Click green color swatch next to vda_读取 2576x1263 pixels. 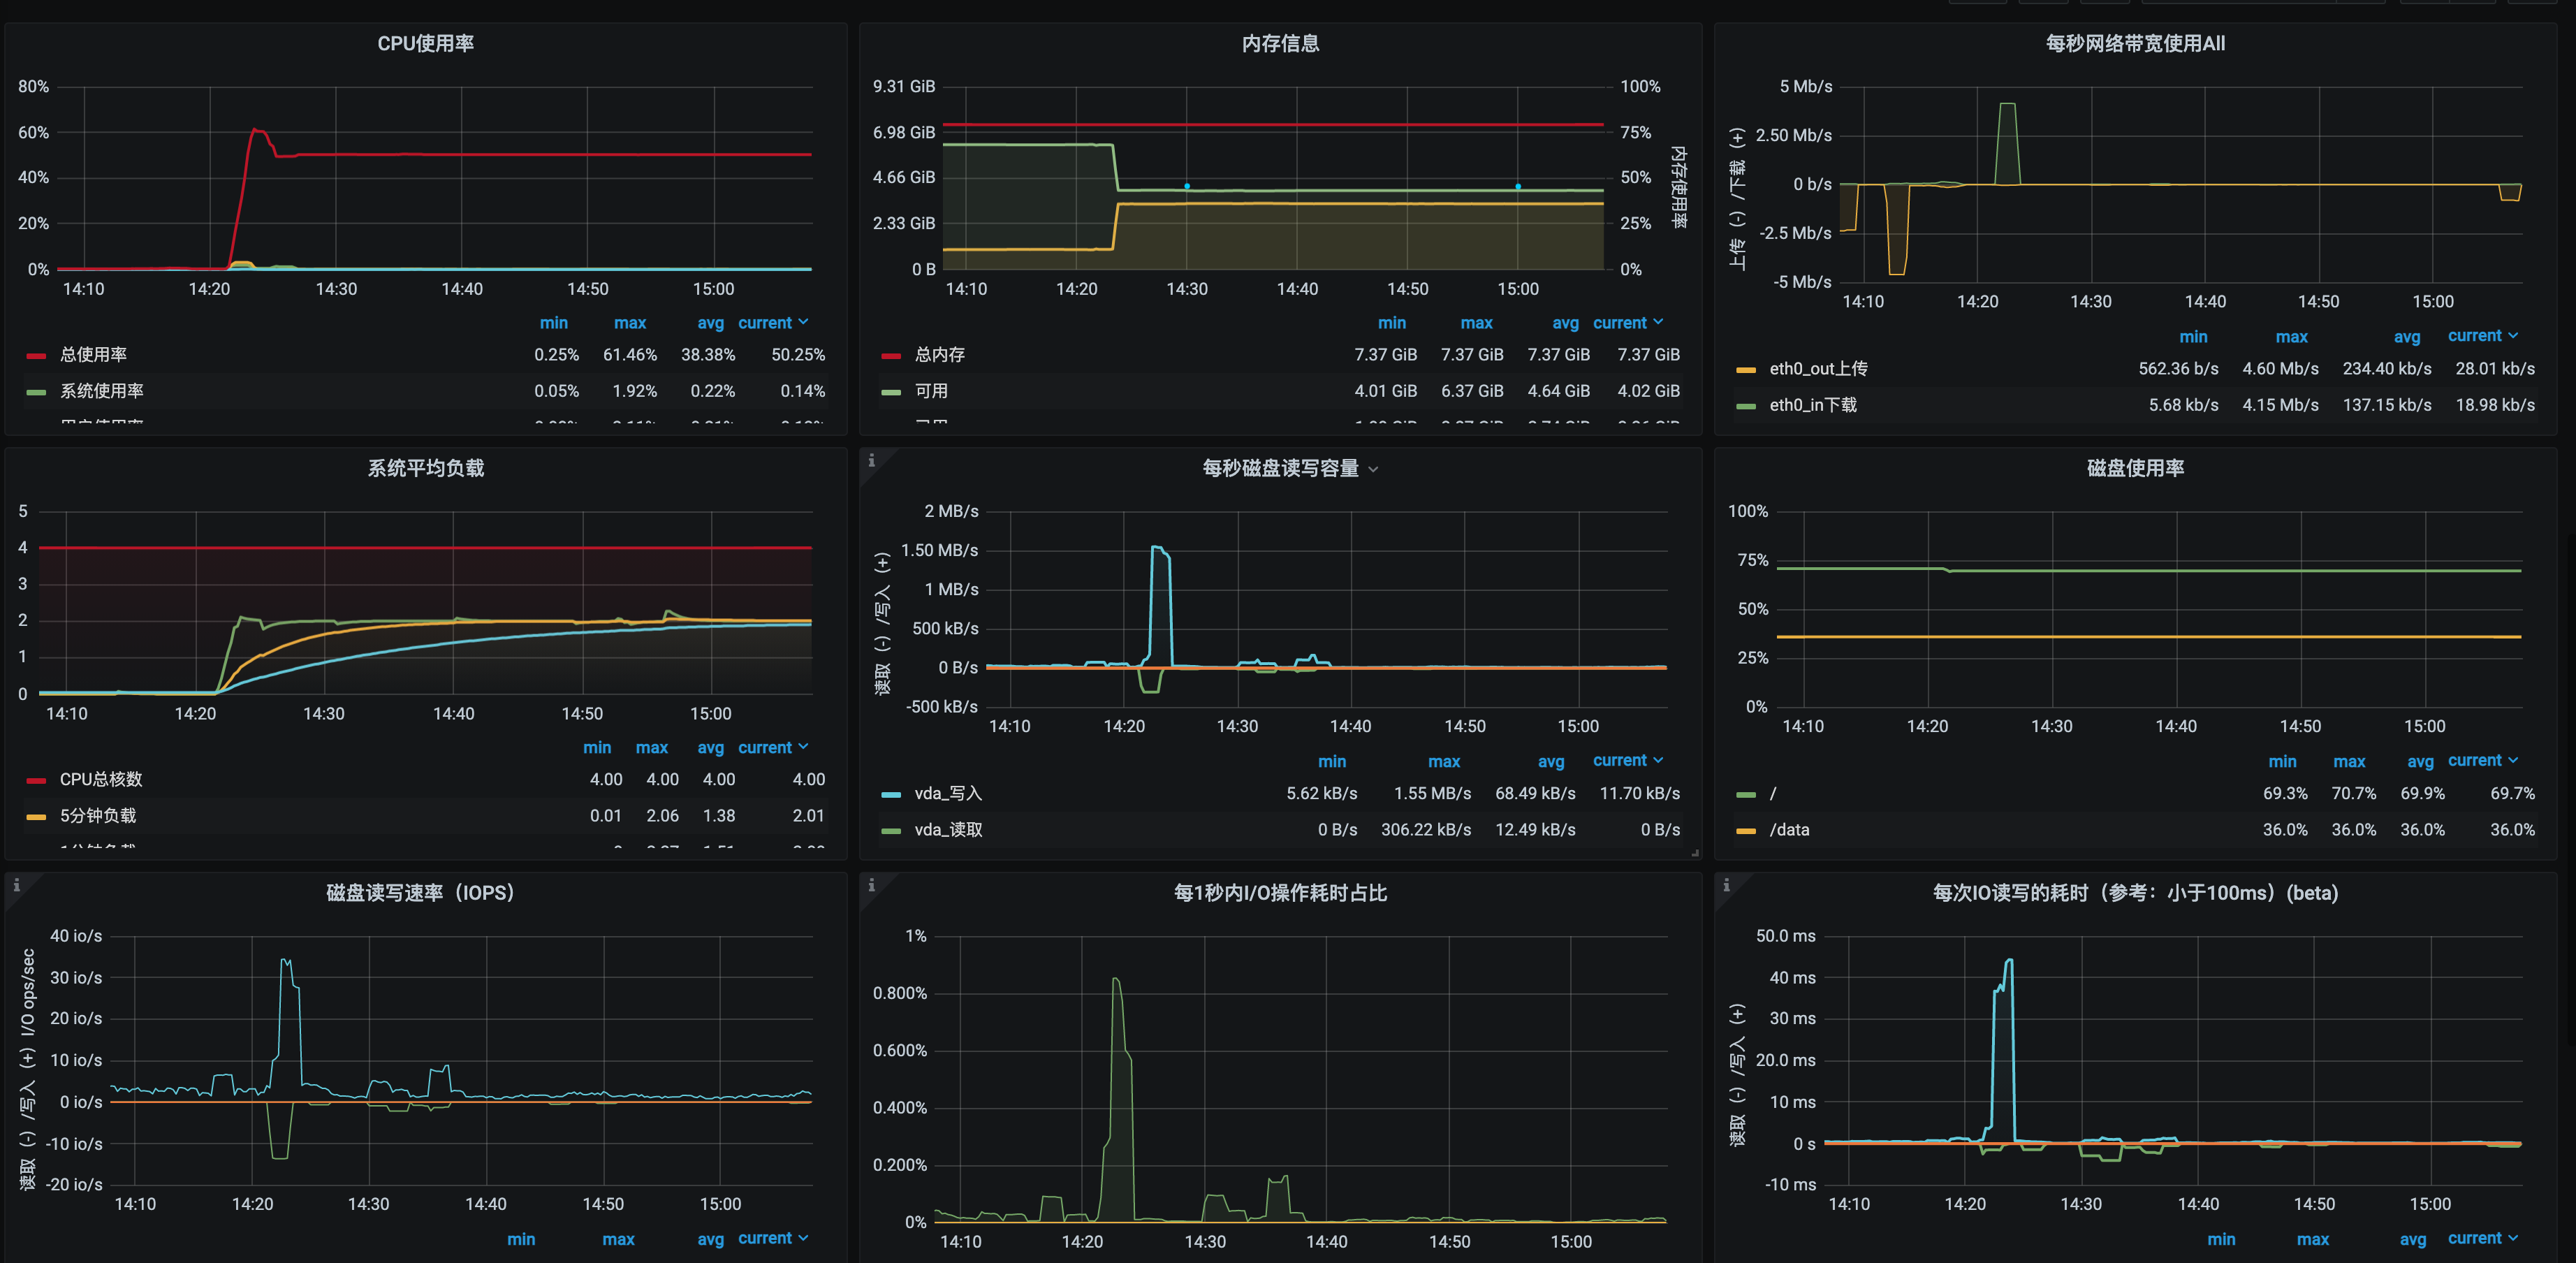[891, 831]
